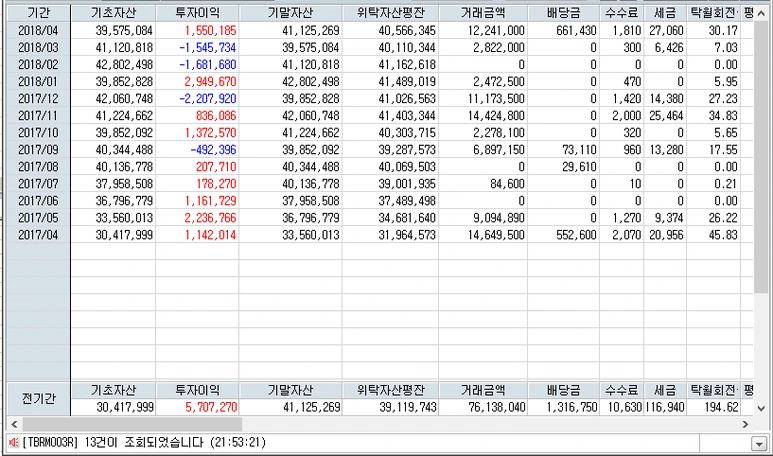Click the 기간 column header
The image size is (773, 456).
(39, 13)
